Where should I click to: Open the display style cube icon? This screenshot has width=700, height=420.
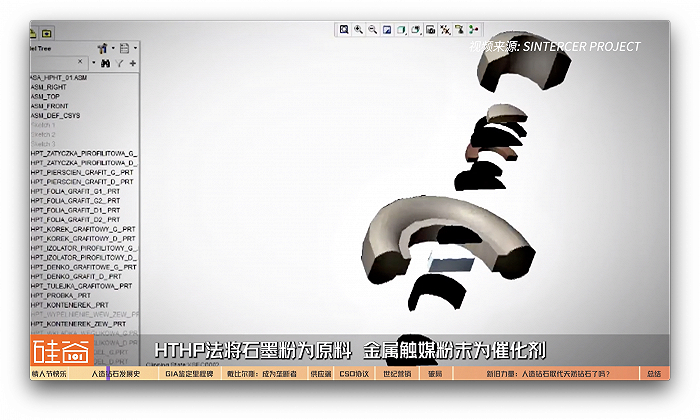(x=401, y=30)
